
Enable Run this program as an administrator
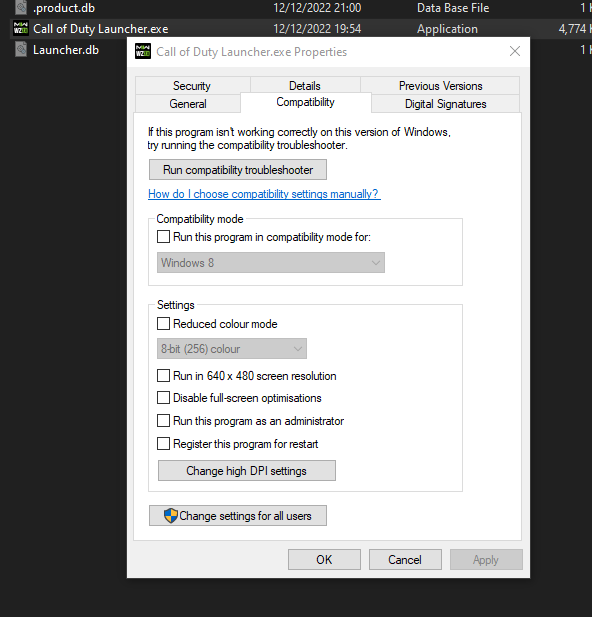(x=163, y=421)
